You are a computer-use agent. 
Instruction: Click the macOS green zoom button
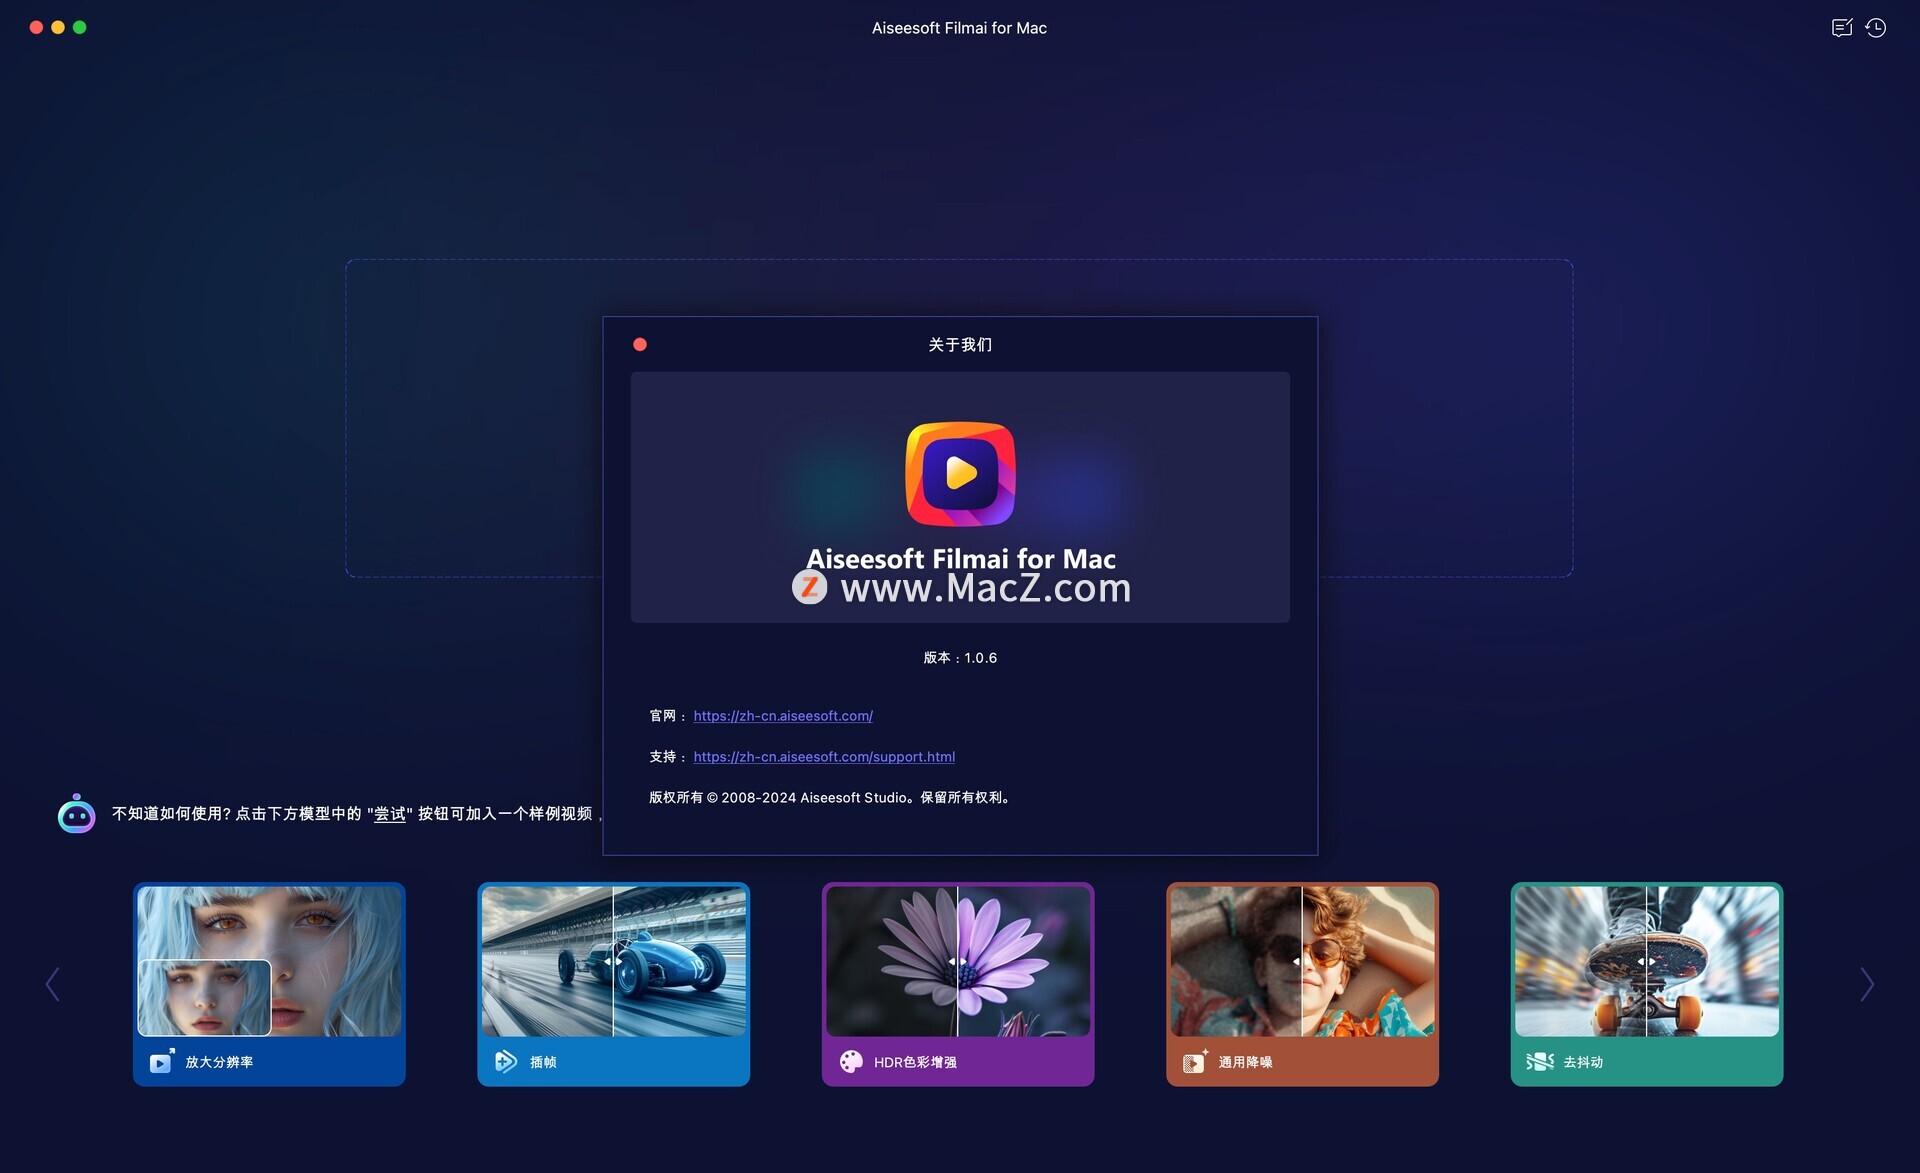click(80, 28)
